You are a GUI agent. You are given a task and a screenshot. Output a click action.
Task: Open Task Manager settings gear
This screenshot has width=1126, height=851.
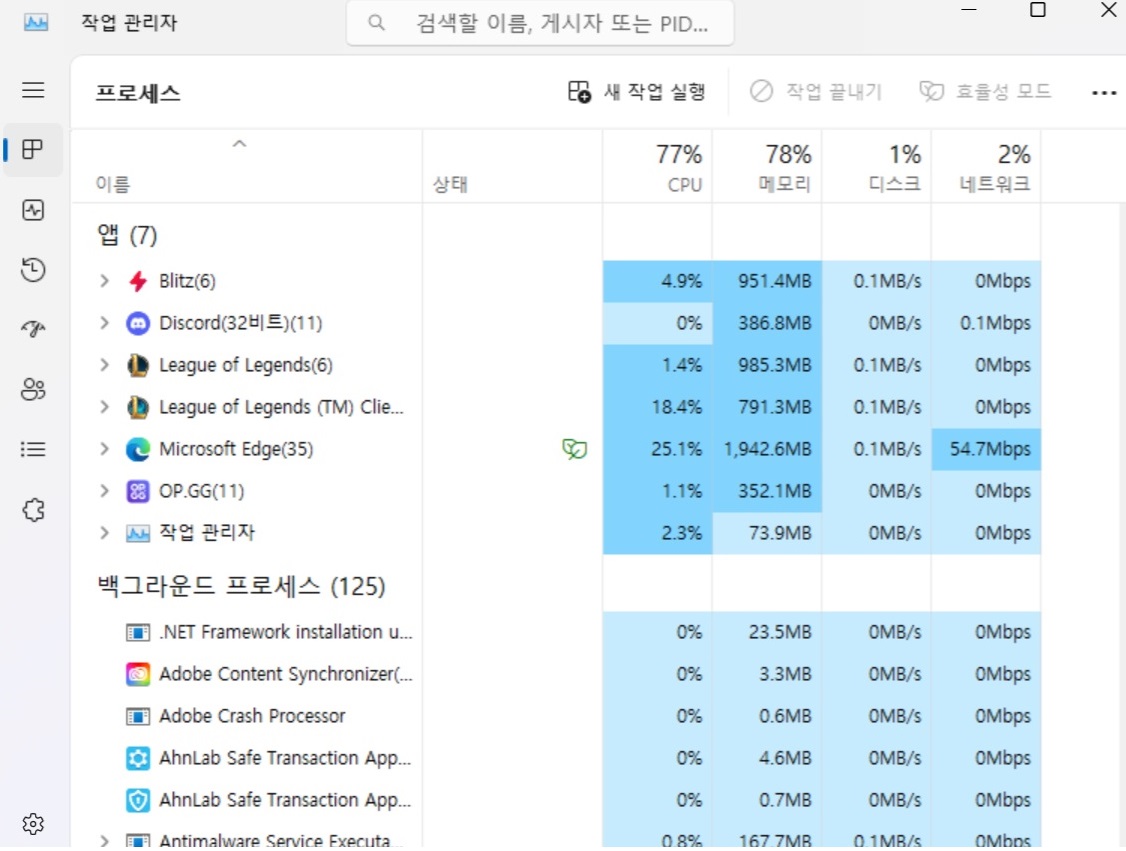pos(33,824)
